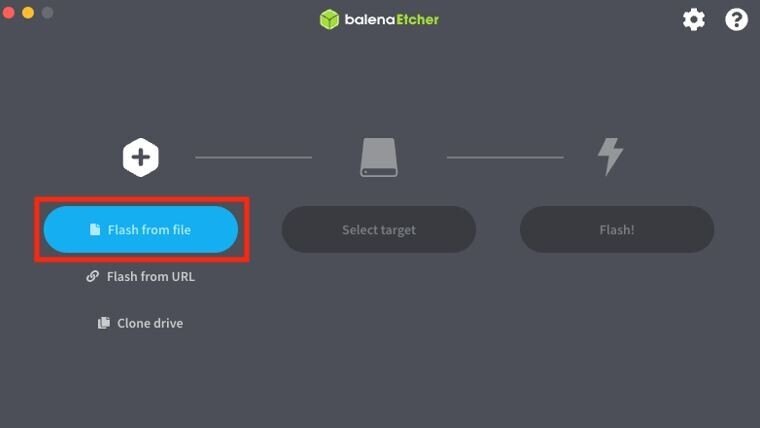Click the green balenaEtcher cube logo
760x428 pixels.
click(x=329, y=19)
